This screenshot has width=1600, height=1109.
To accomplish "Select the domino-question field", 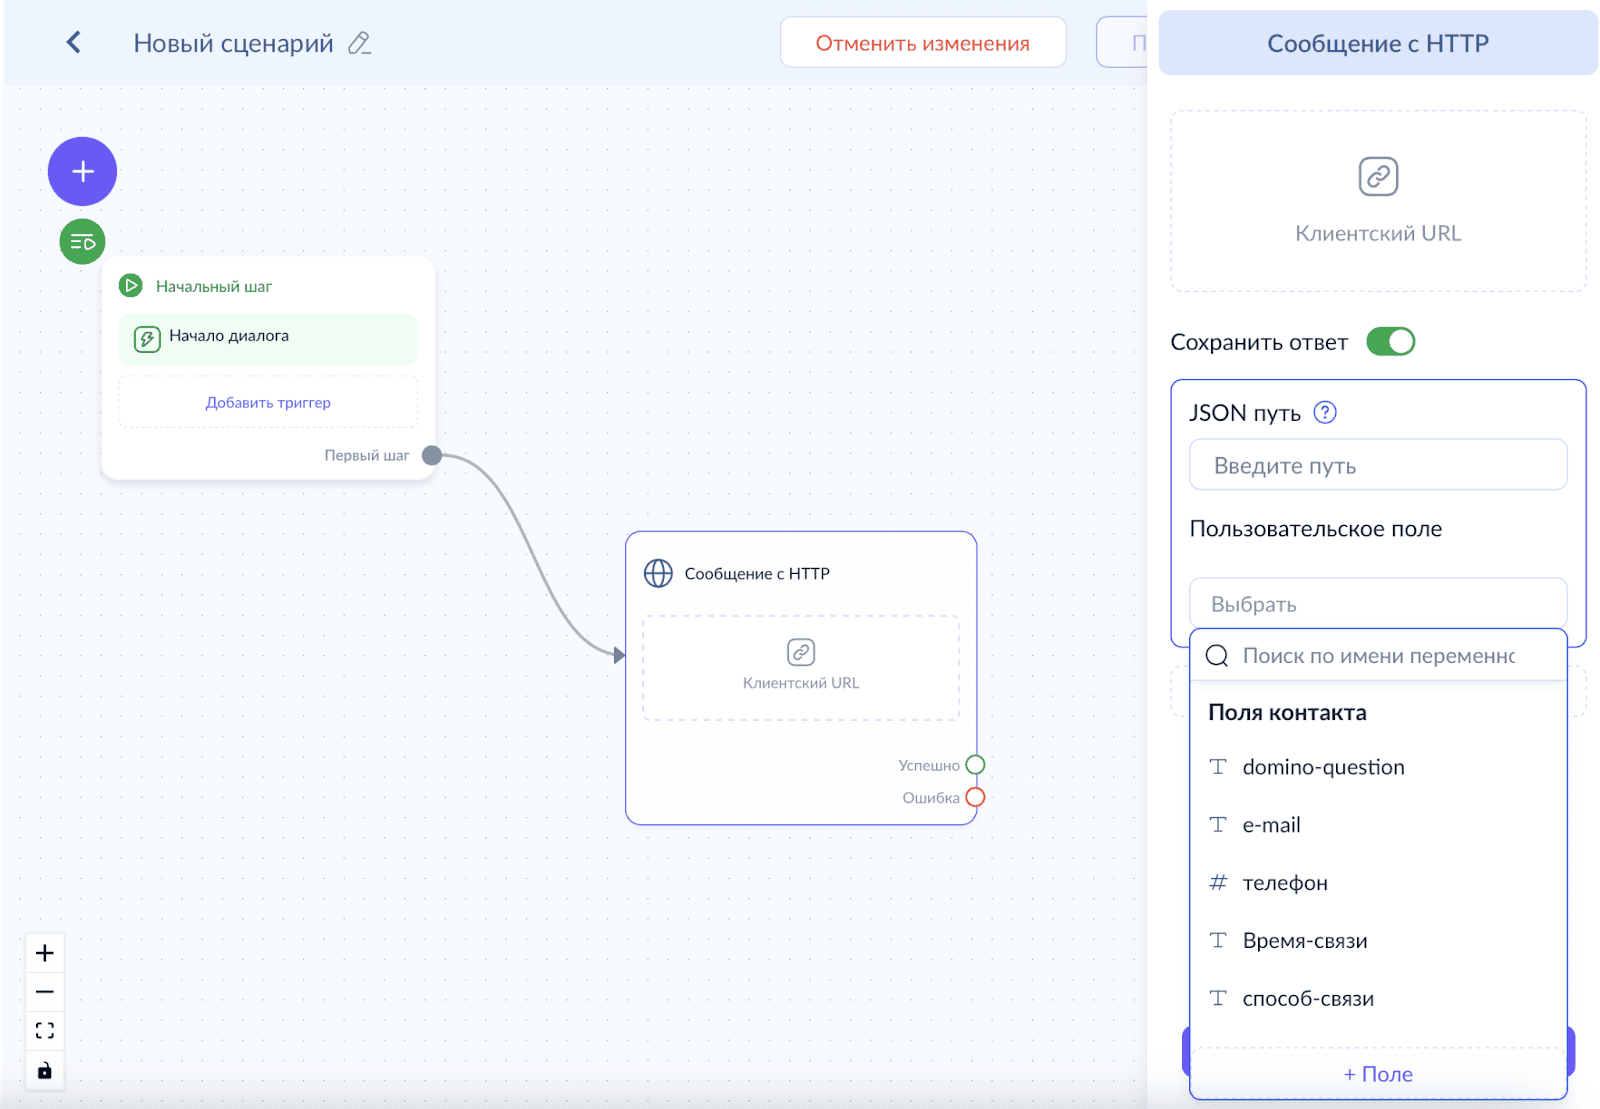I will [1378, 767].
